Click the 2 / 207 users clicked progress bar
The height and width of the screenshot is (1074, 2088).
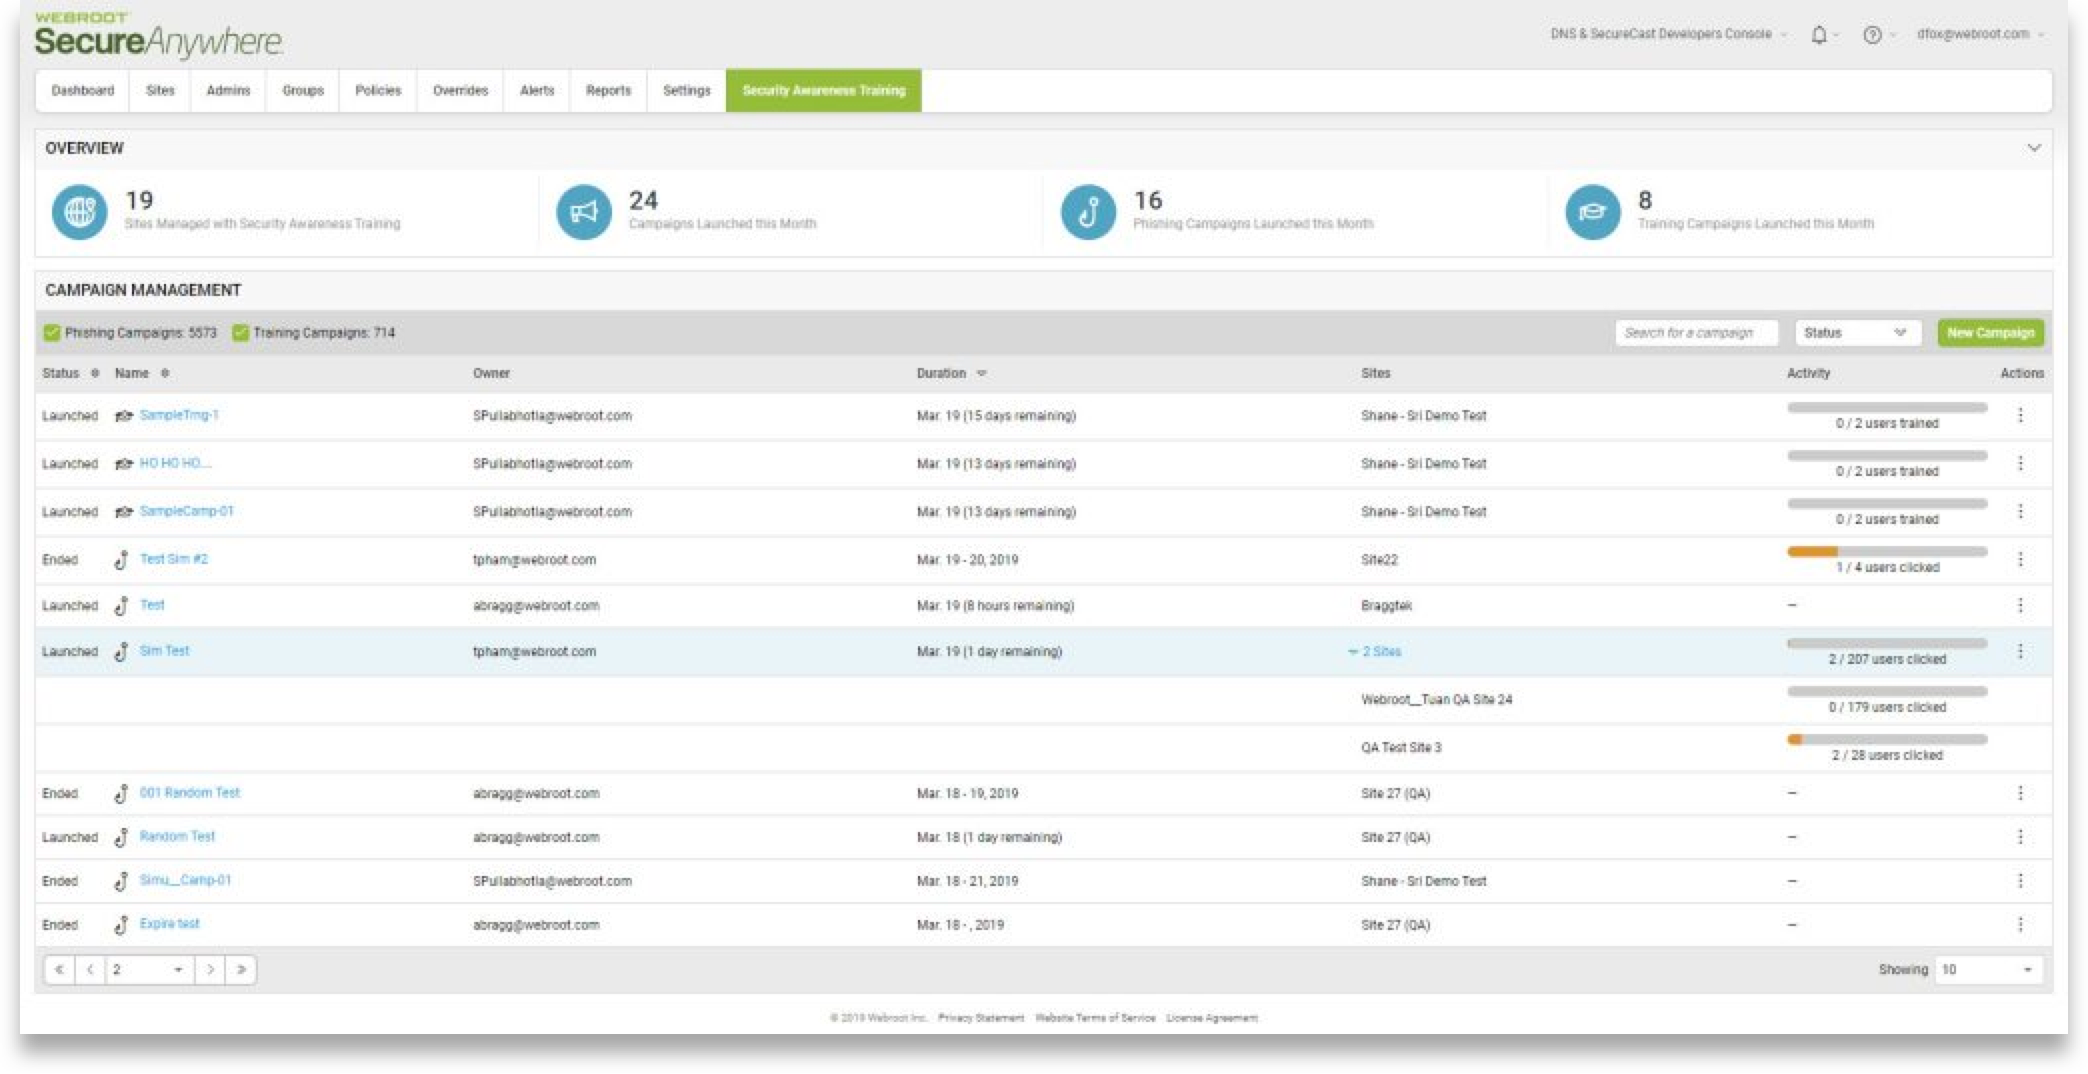[x=1887, y=643]
